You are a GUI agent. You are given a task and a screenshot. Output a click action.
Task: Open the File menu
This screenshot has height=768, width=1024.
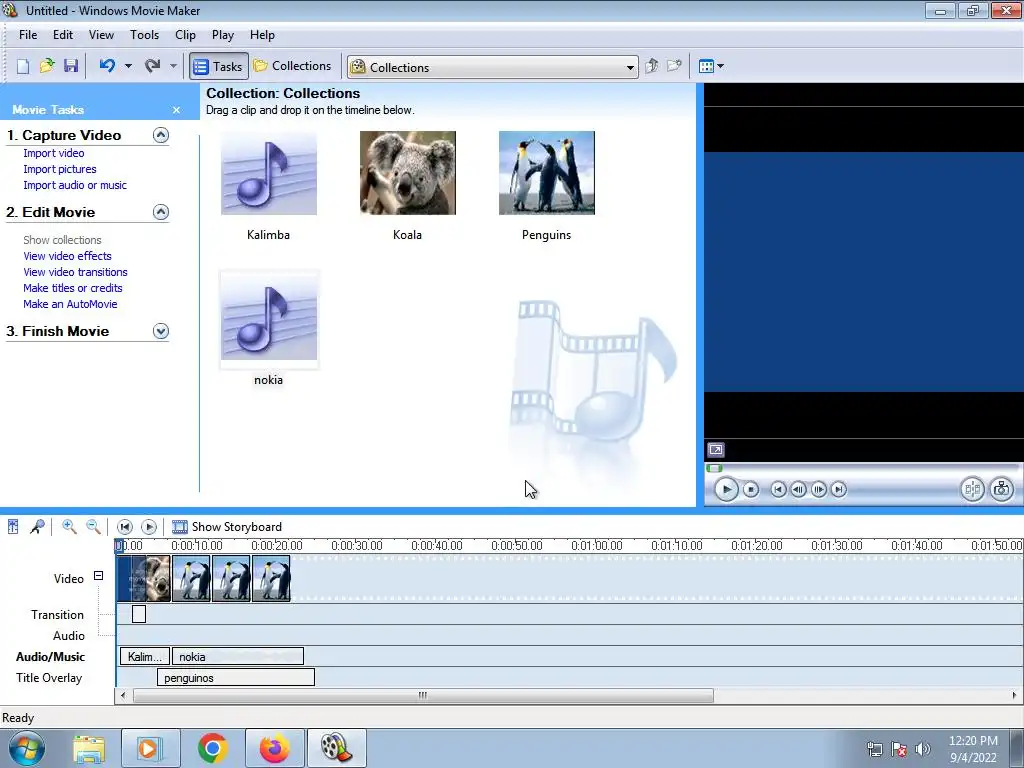pos(28,35)
